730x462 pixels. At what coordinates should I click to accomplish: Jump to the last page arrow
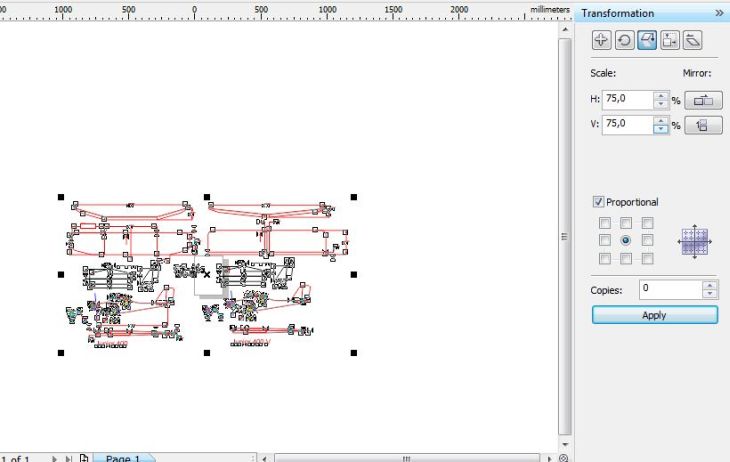[68, 459]
